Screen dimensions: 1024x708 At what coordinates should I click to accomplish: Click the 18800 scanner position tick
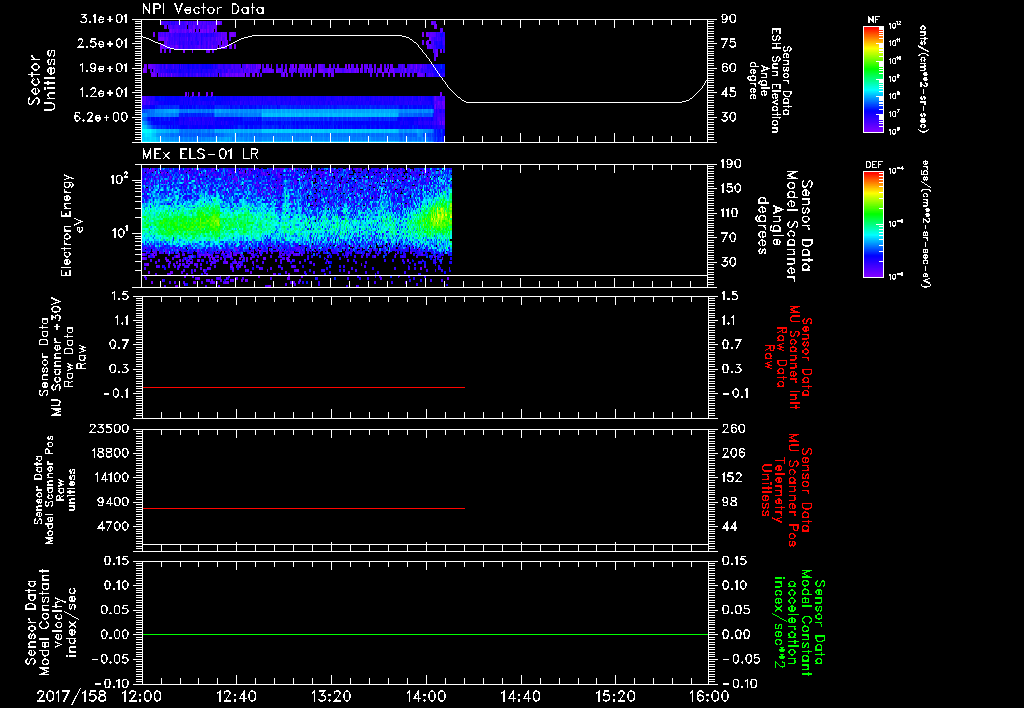pos(108,453)
